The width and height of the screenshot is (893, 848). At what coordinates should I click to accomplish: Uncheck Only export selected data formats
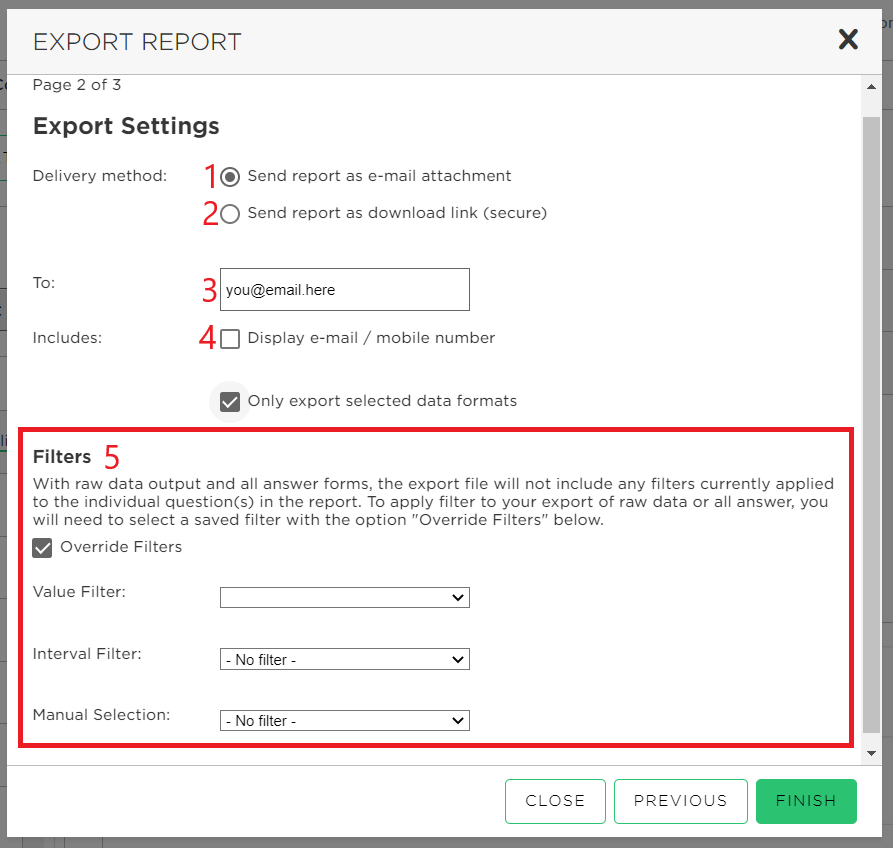tap(230, 402)
